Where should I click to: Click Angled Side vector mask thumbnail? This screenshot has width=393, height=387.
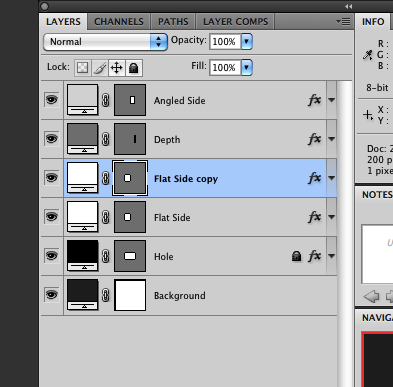coord(130,100)
